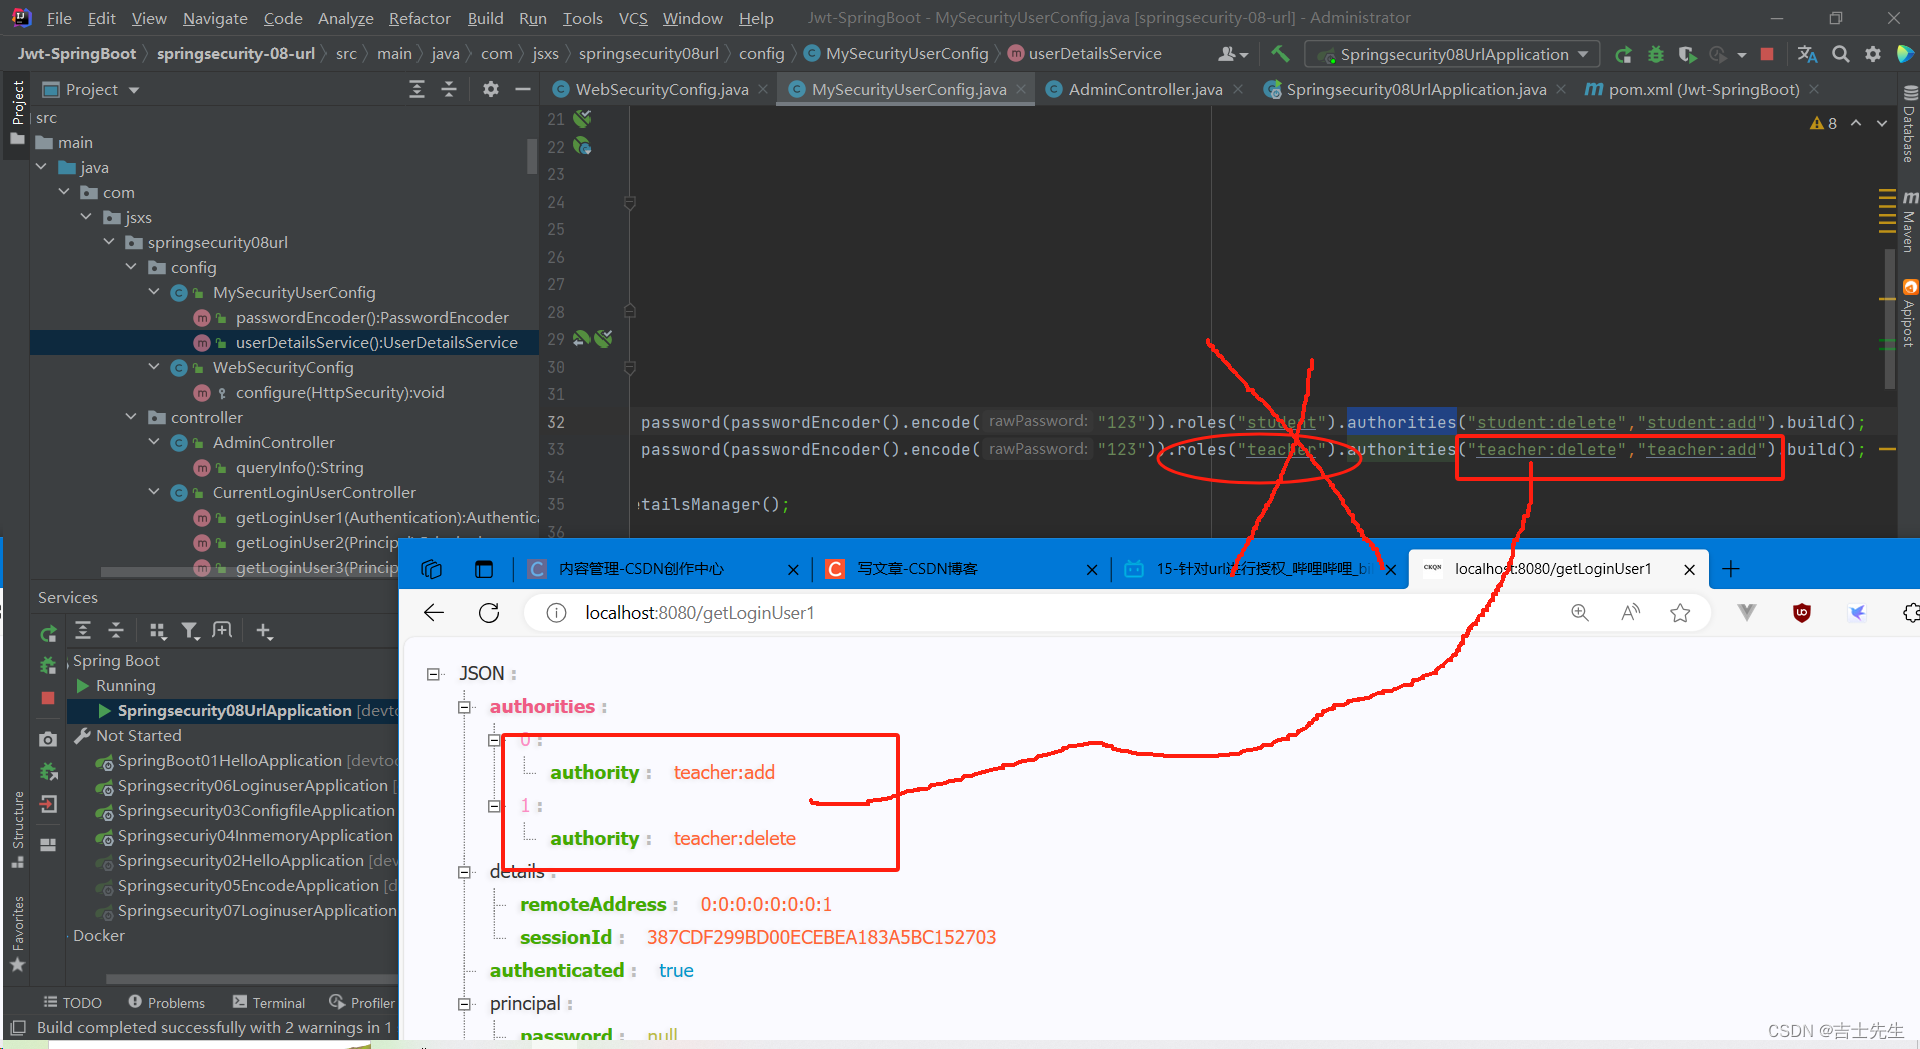Collapse the principal node in JSON viewer

(x=464, y=1004)
